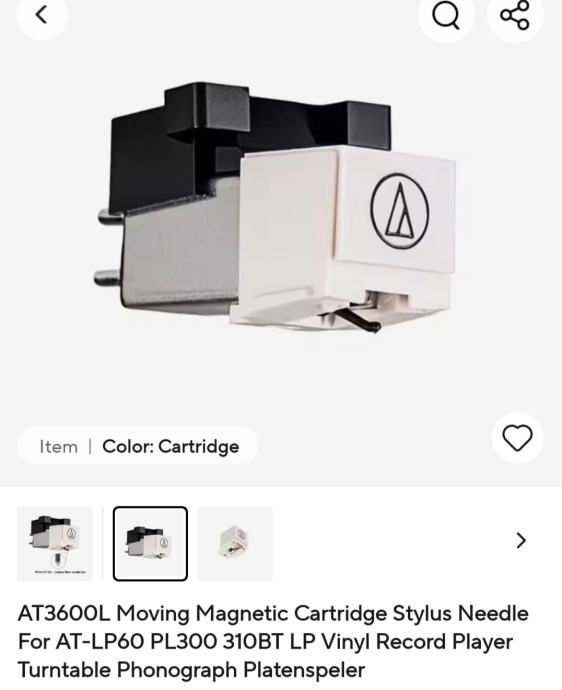Tap the words Turntable Phonograph Platenspeler
The height and width of the screenshot is (690, 562).
tap(191, 670)
